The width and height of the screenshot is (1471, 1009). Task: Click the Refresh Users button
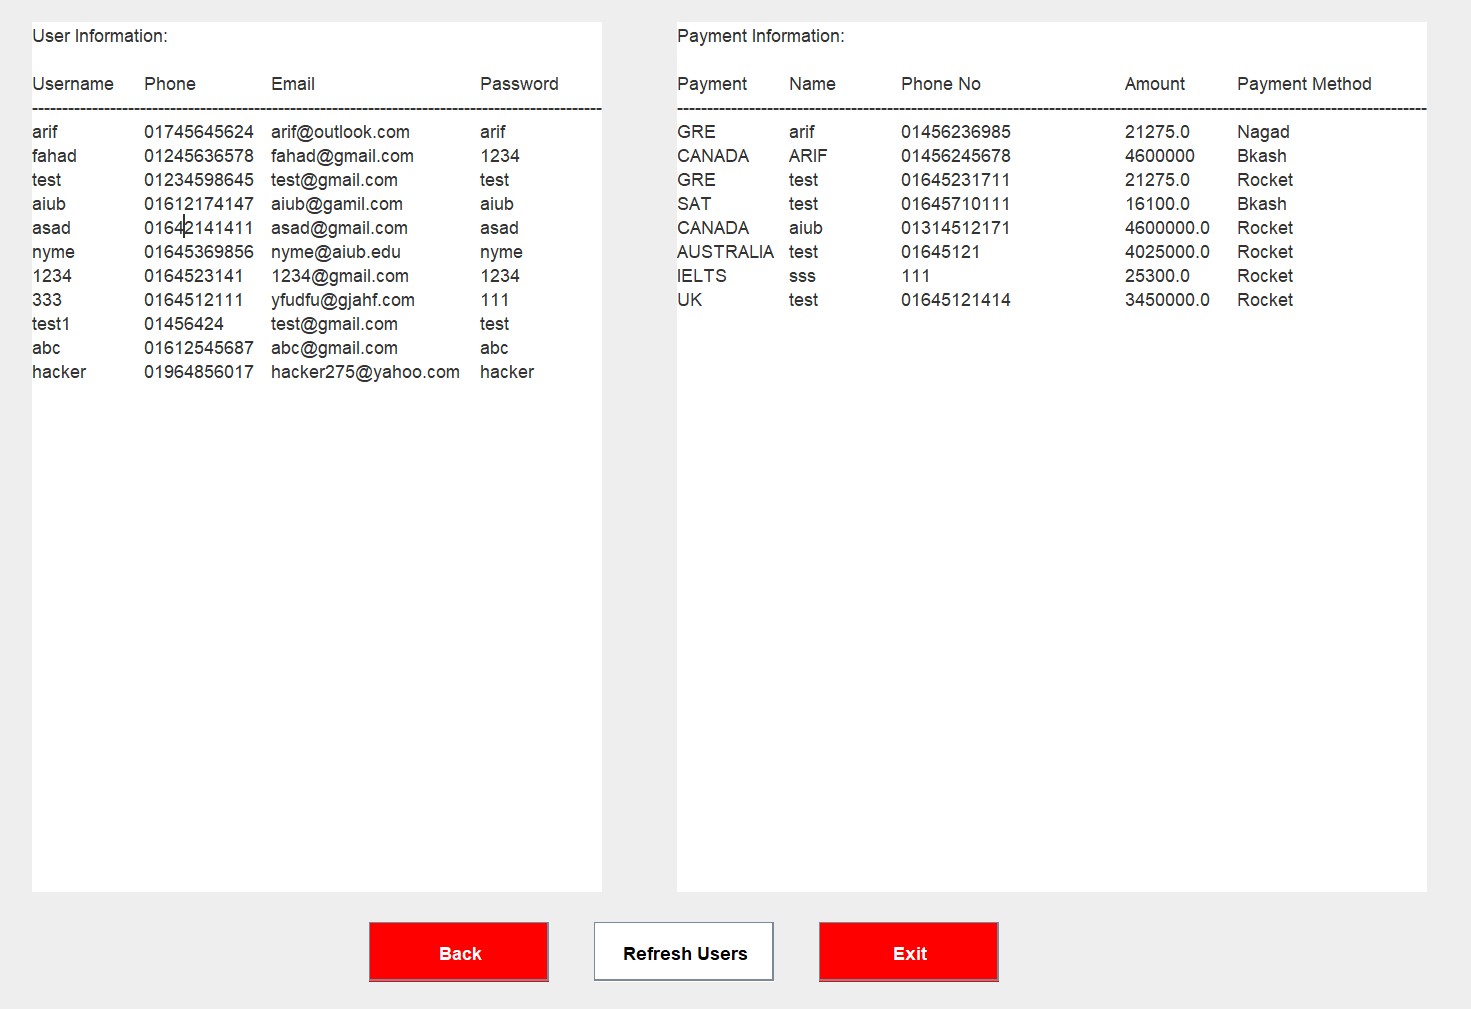pos(684,952)
